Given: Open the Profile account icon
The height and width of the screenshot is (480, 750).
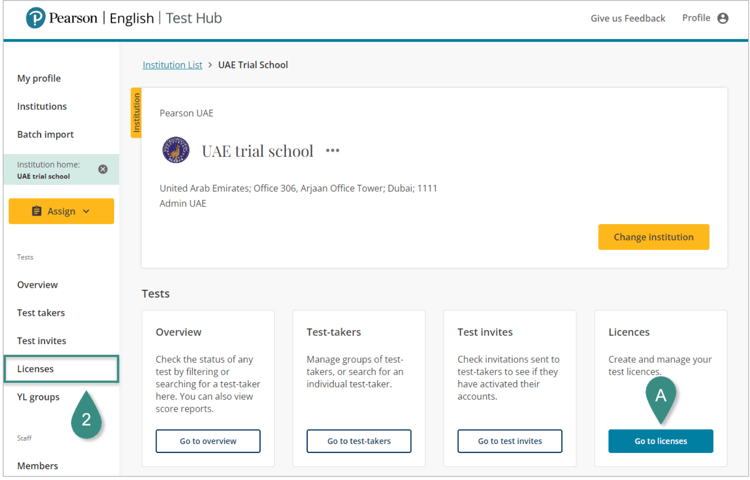Looking at the screenshot, I should coord(723,18).
